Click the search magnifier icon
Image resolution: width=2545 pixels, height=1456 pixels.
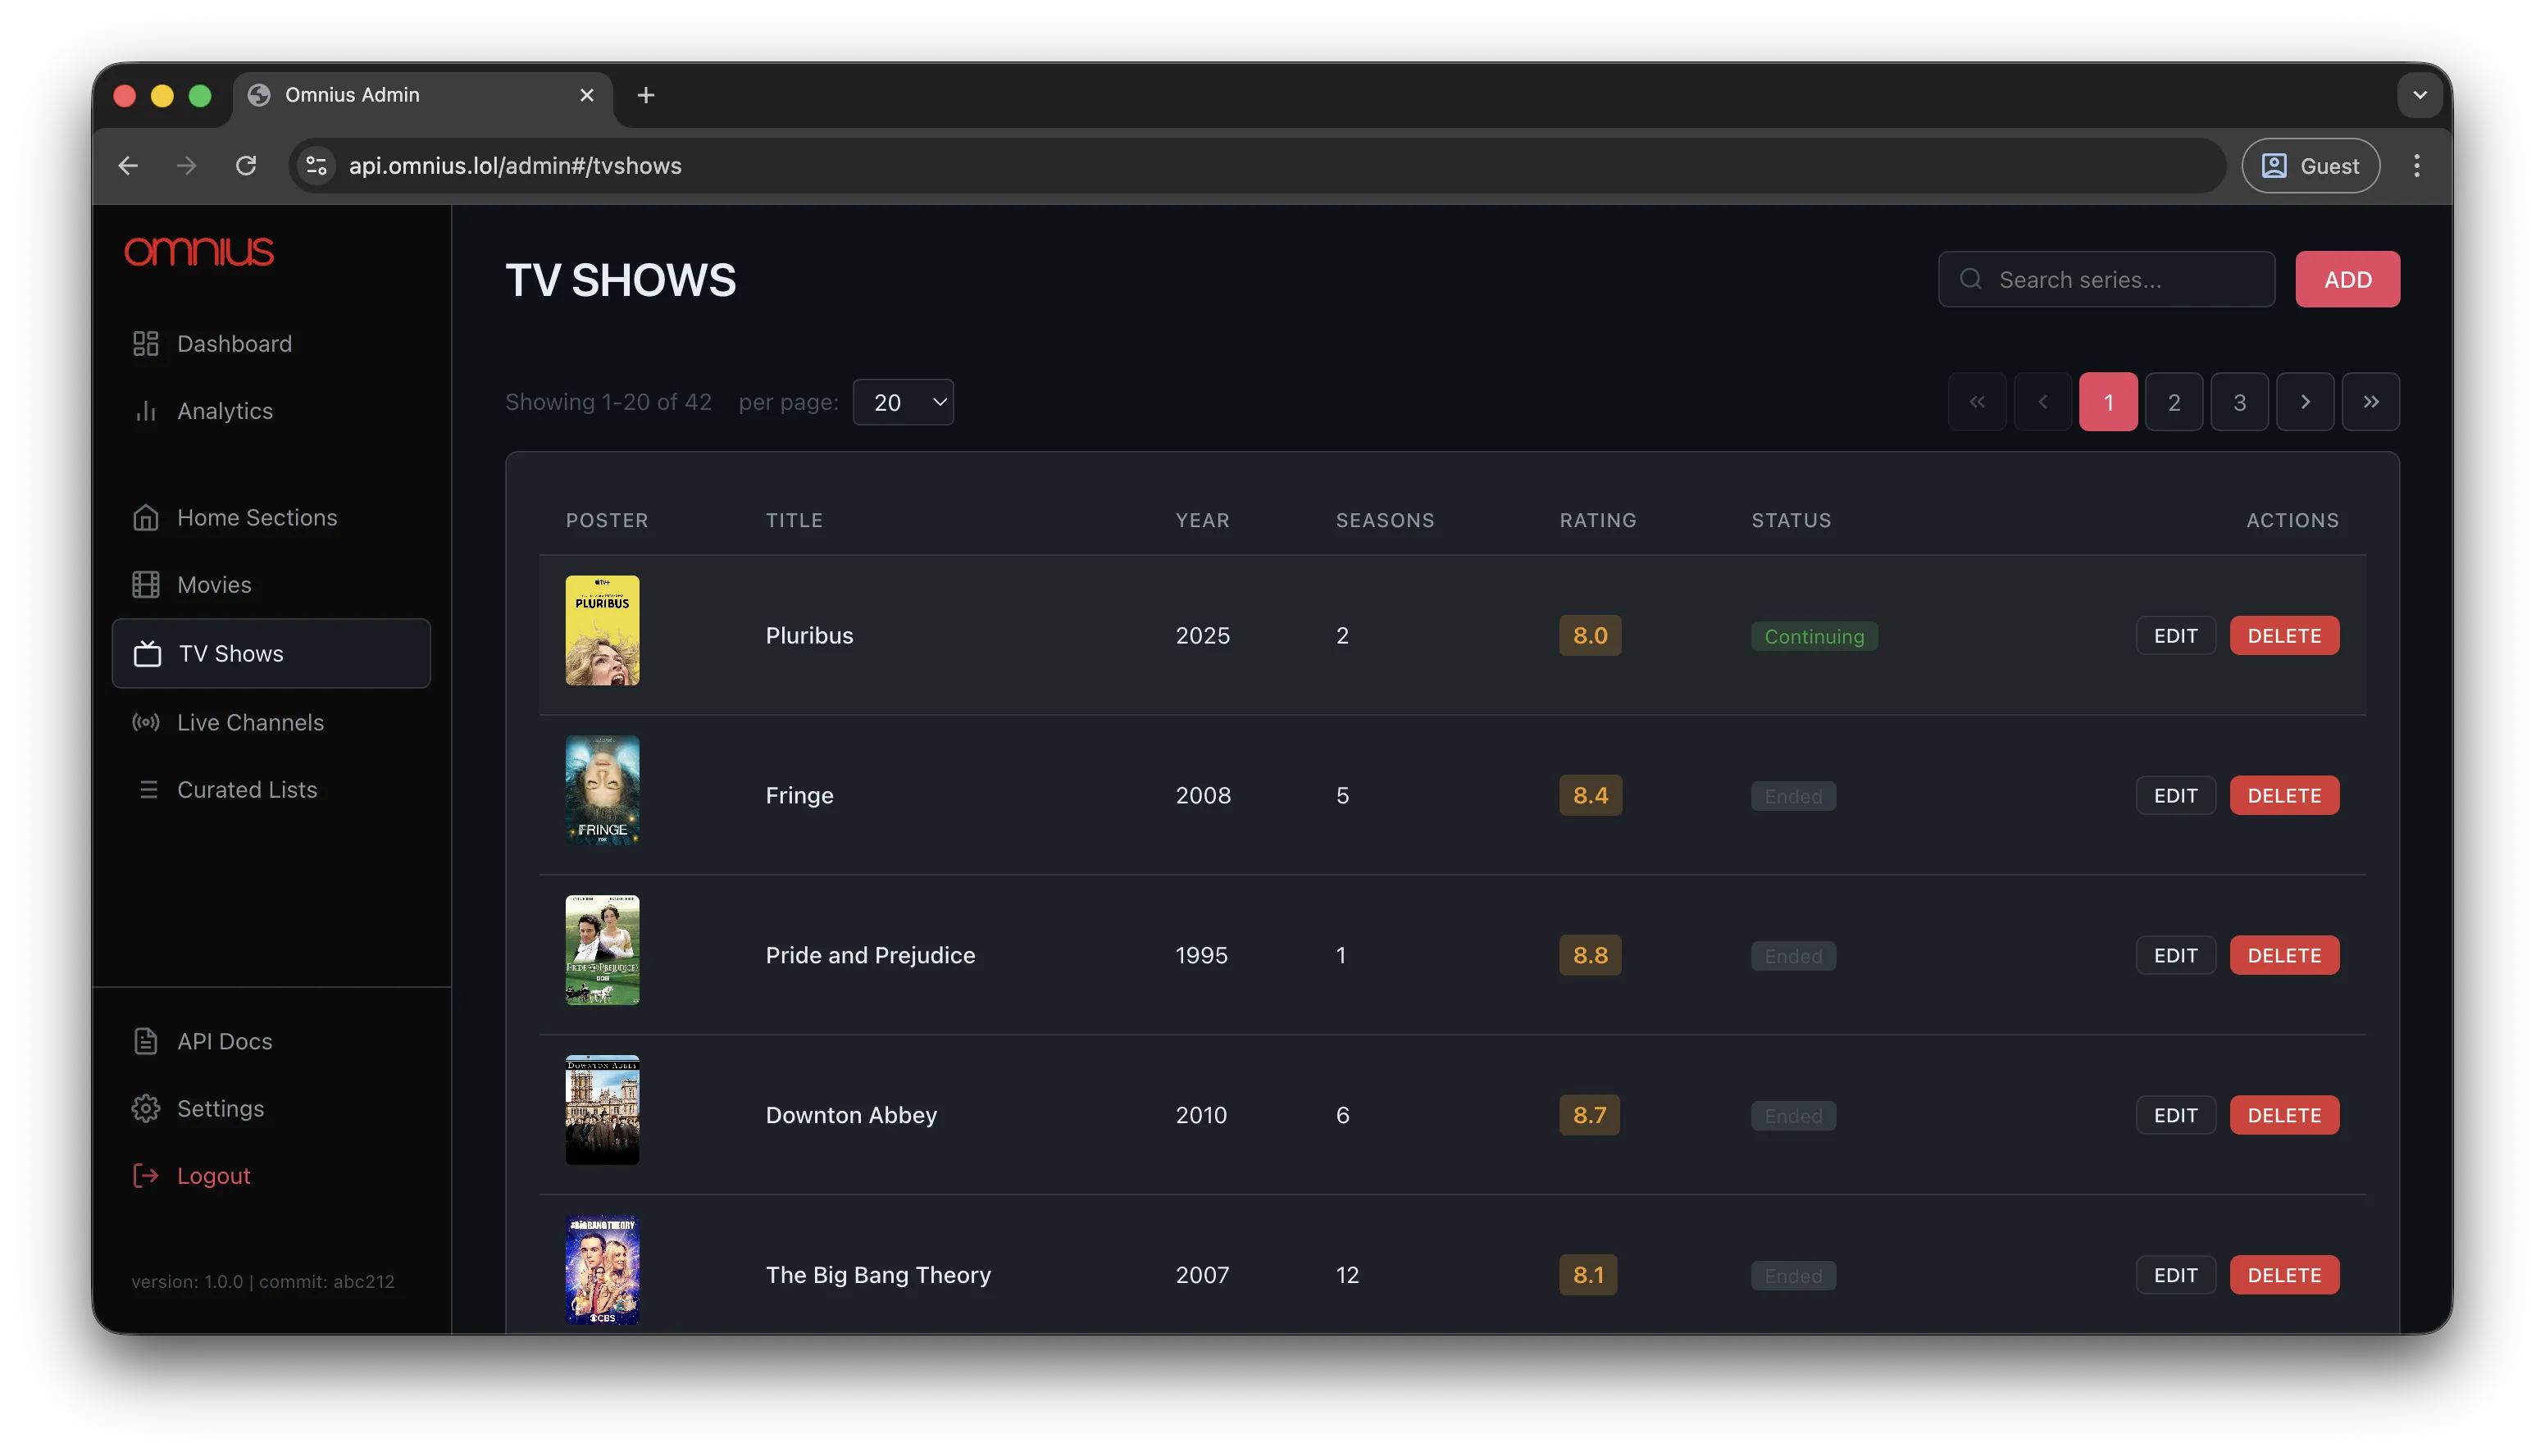tap(1970, 279)
